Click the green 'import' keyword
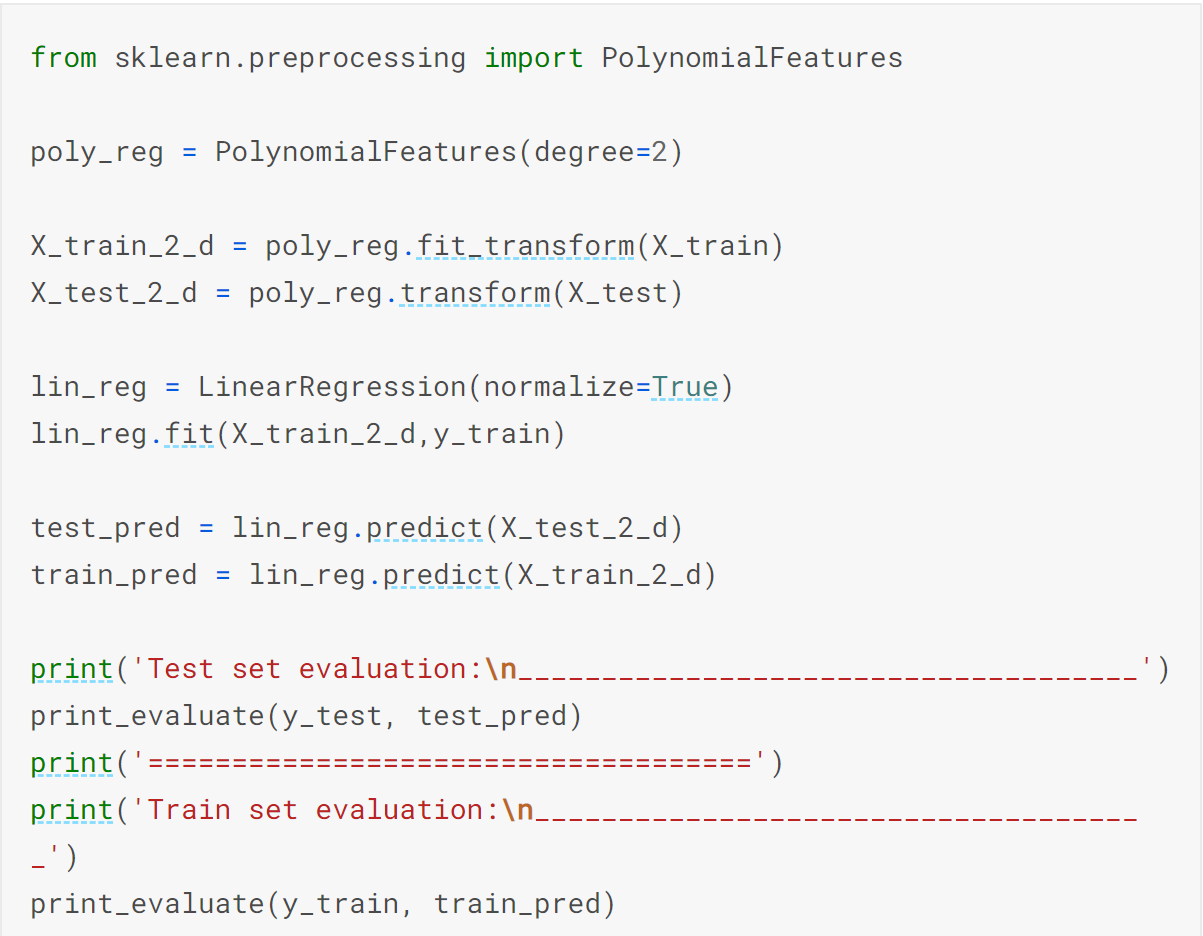1203x936 pixels. pyautogui.click(x=534, y=58)
